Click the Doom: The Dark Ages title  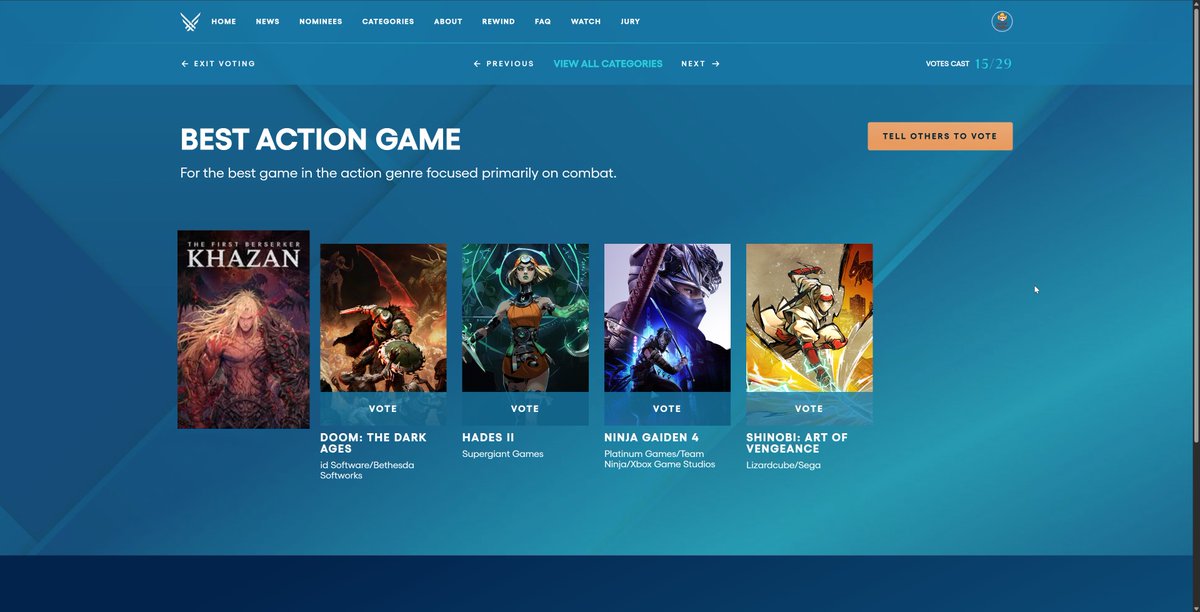[373, 443]
